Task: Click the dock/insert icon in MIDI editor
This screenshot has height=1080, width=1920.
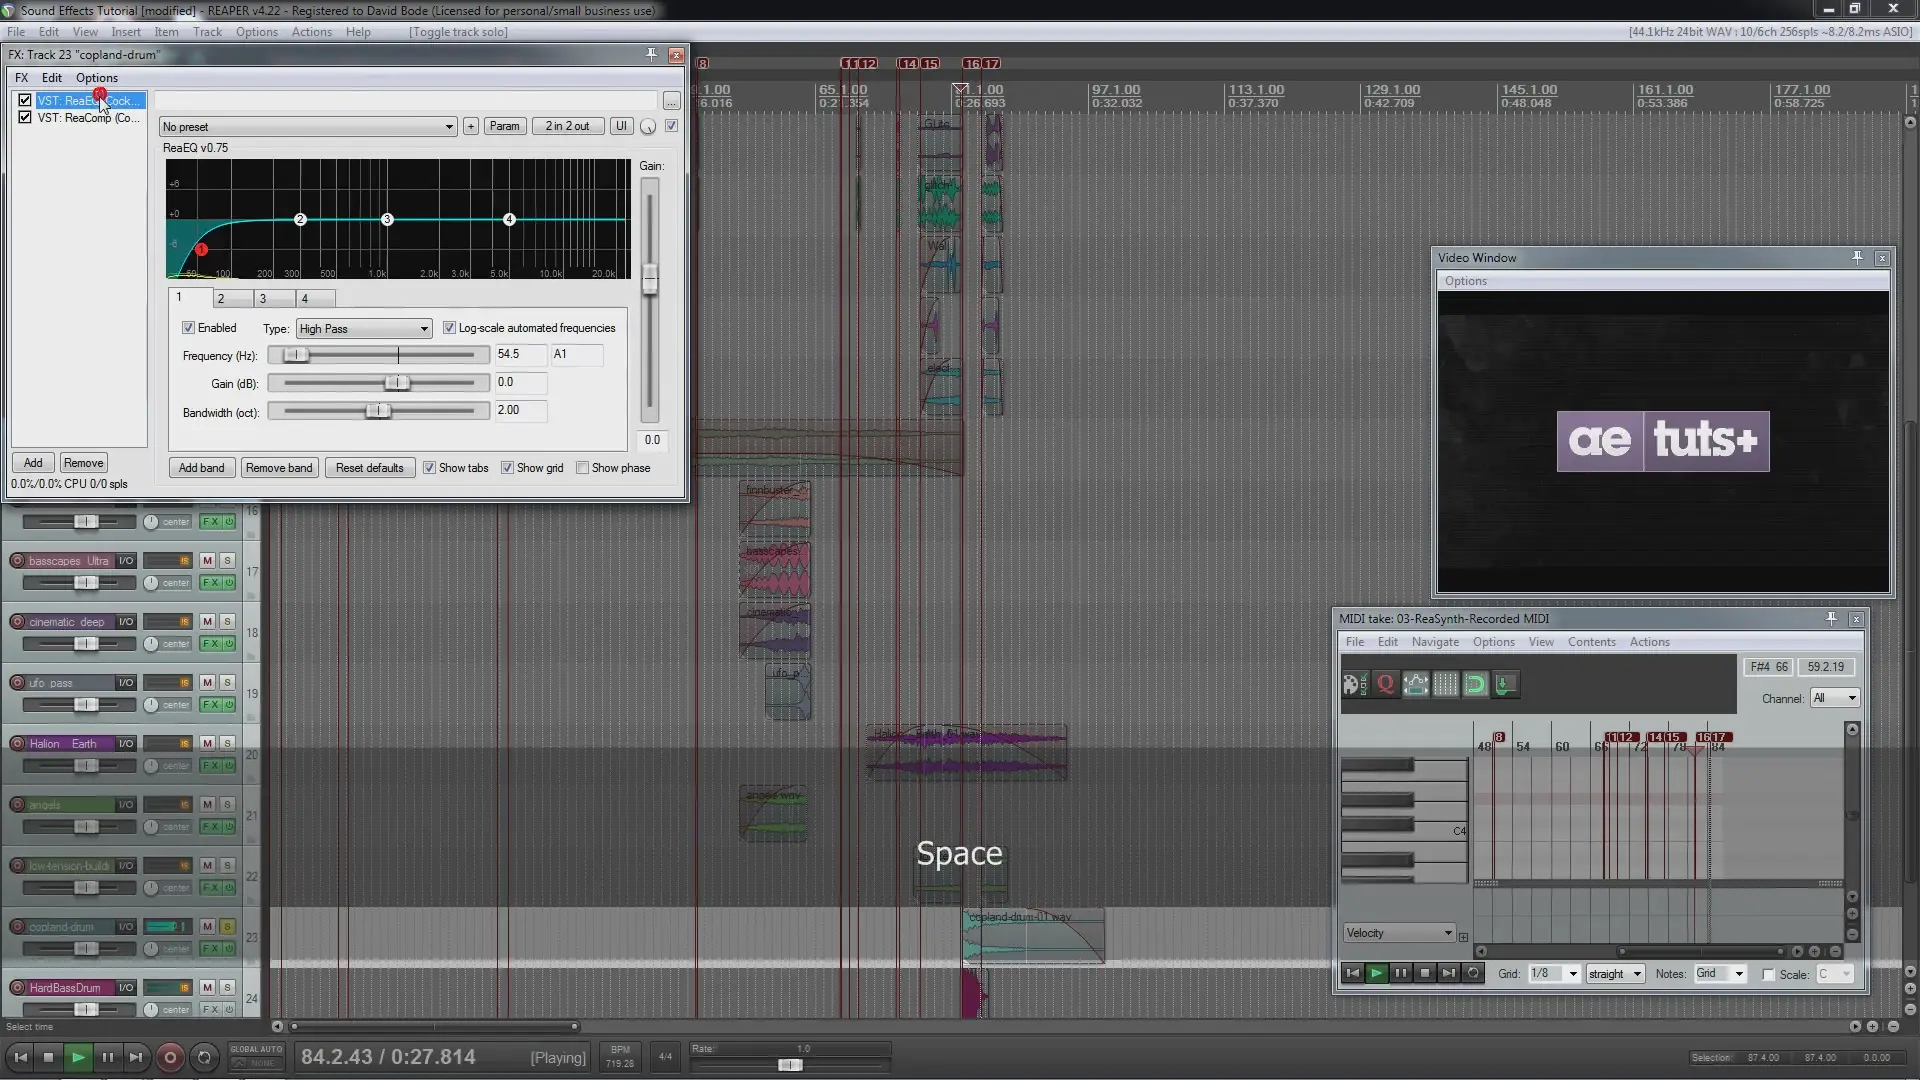Action: tap(1506, 685)
